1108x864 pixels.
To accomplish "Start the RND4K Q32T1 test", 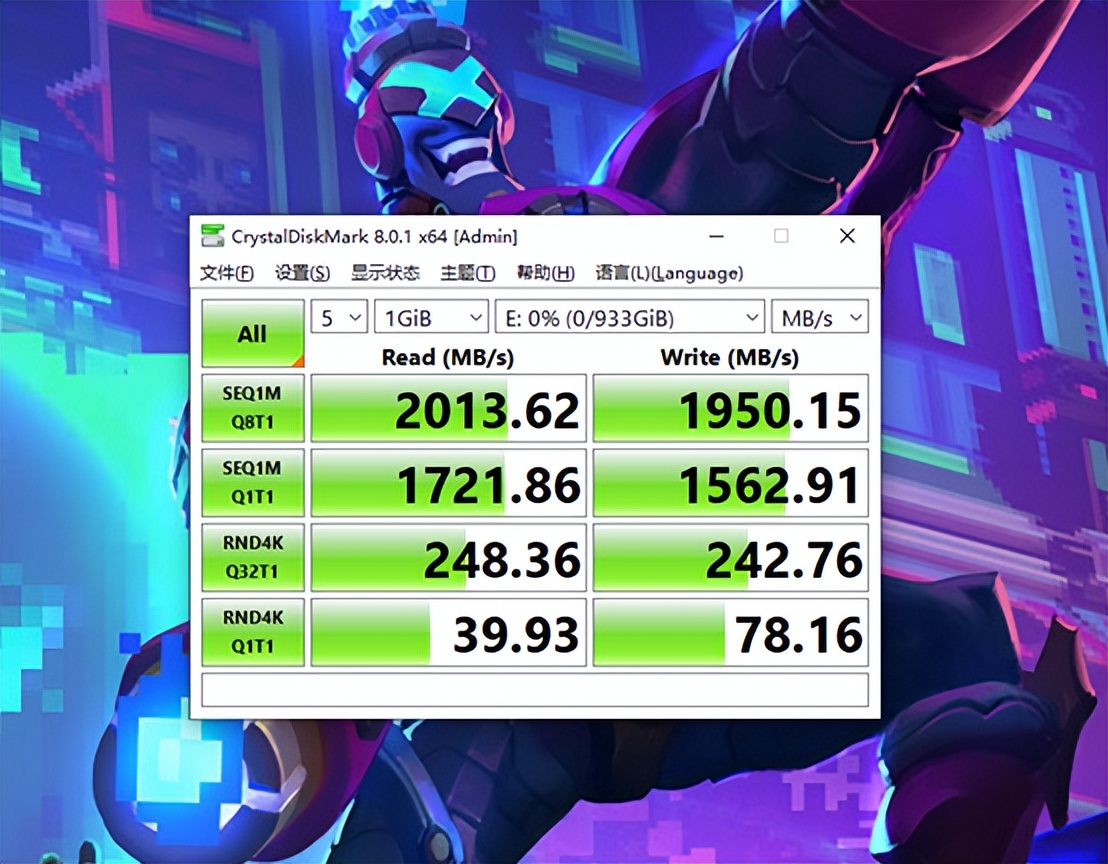I will [x=253, y=557].
